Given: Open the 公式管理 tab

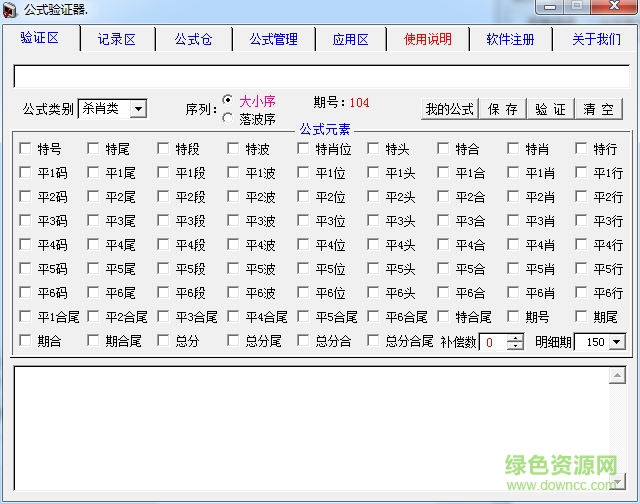Looking at the screenshot, I should coord(273,39).
